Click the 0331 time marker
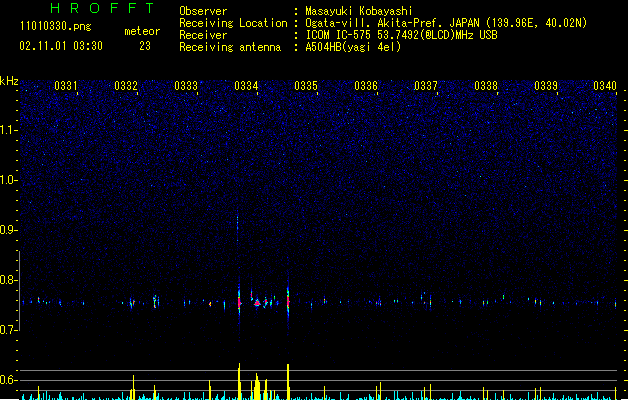The width and height of the screenshot is (629, 400). [65, 86]
